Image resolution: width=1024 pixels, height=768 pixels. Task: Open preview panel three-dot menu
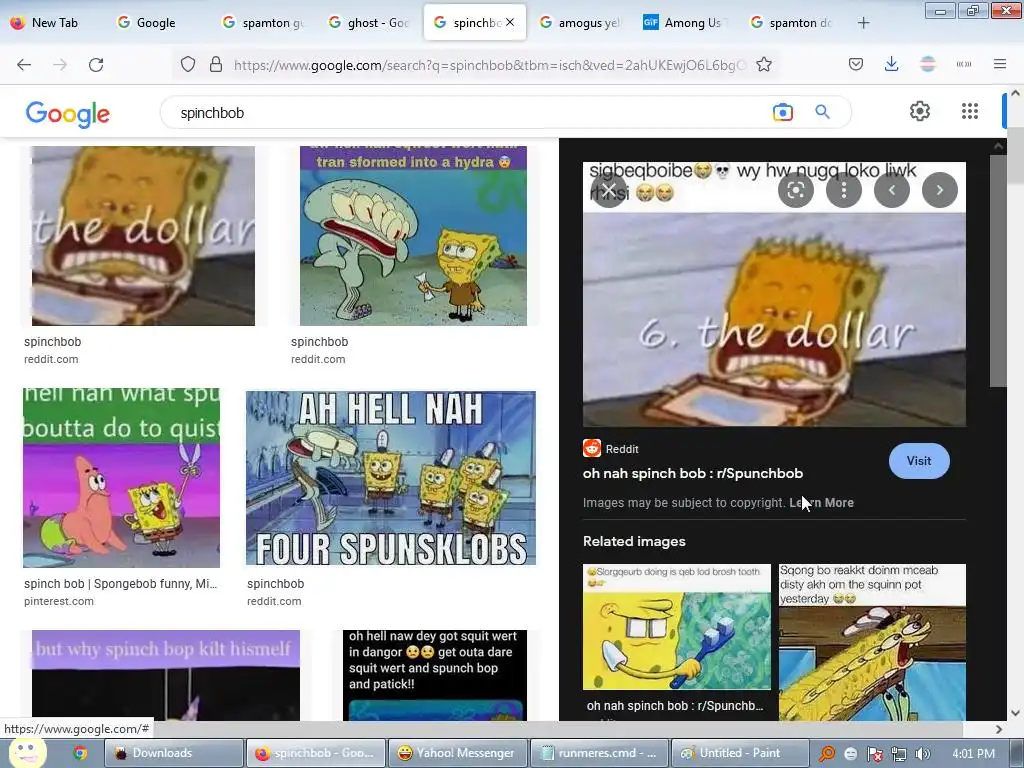tap(844, 190)
